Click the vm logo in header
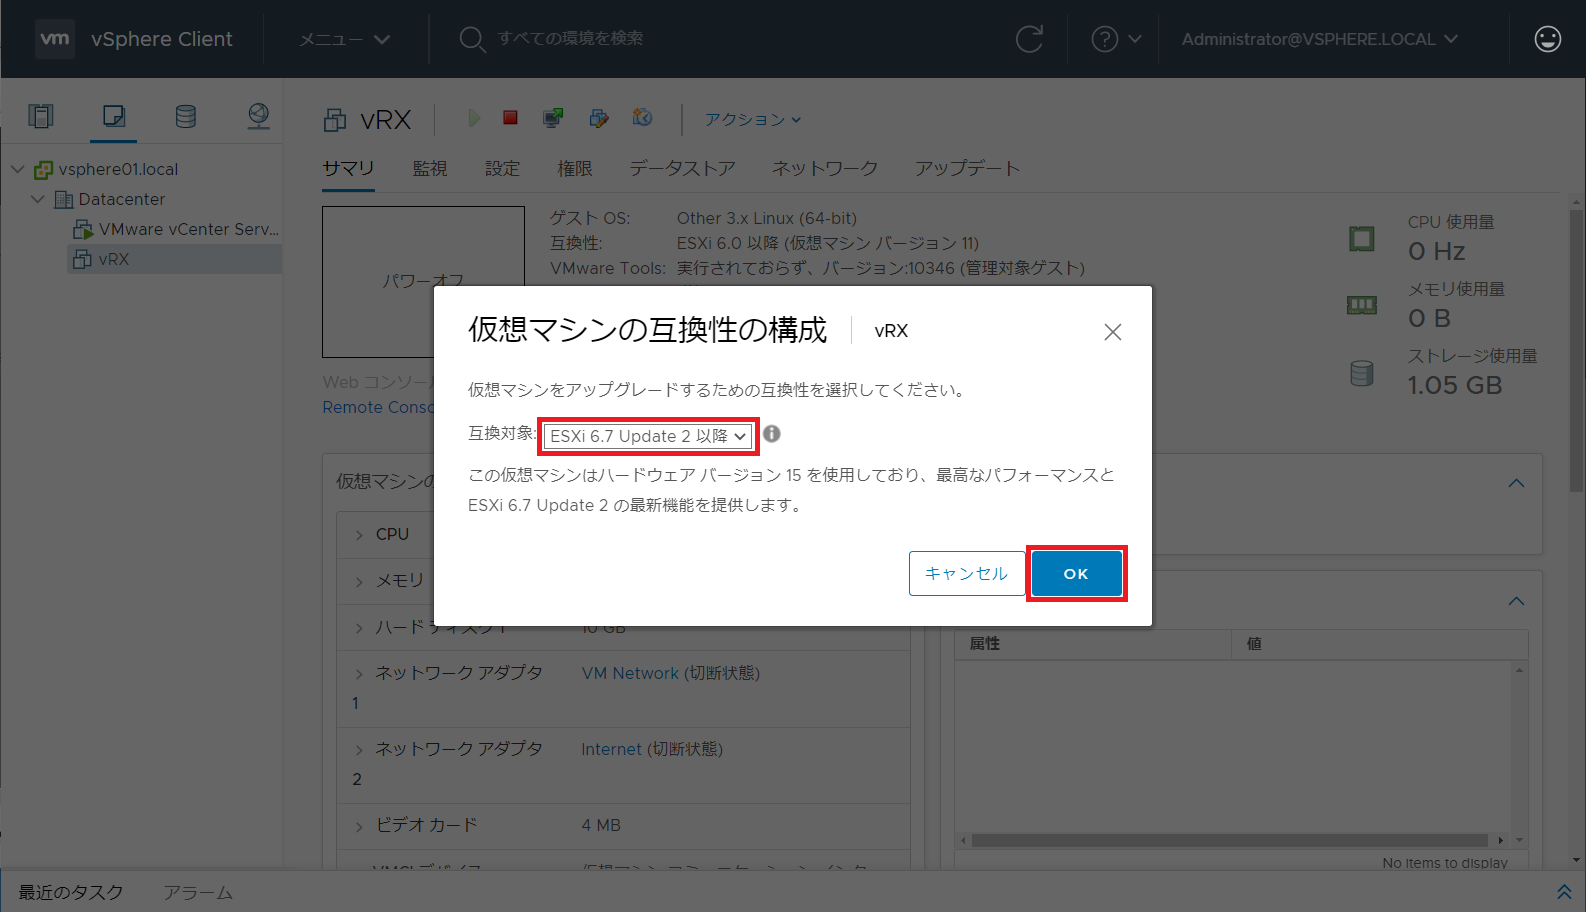1586x912 pixels. (55, 39)
